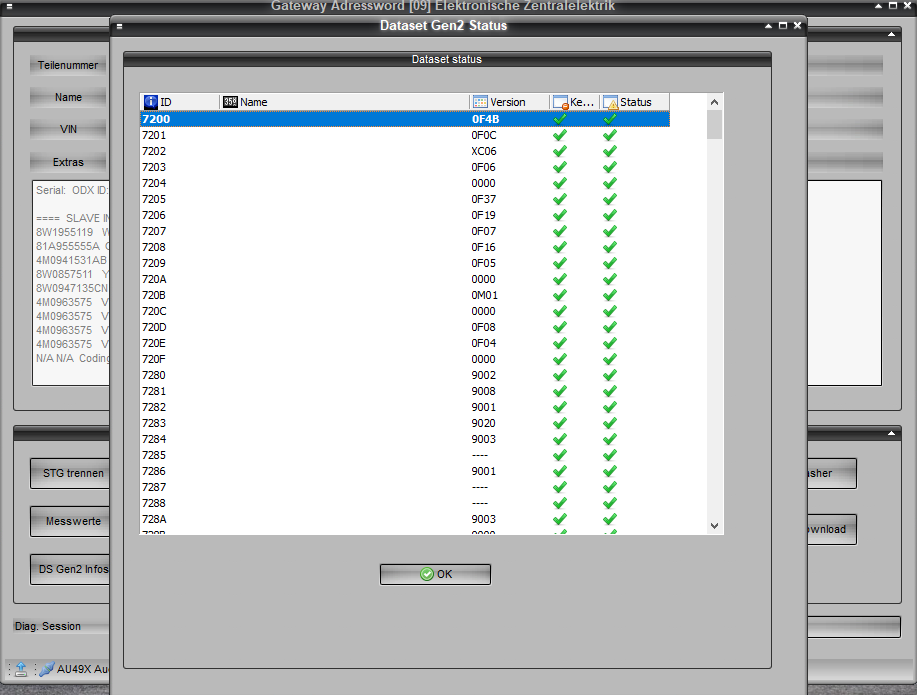Screen dimensions: 917x695
Task: Click version 0F37 cell
Action: (x=483, y=199)
